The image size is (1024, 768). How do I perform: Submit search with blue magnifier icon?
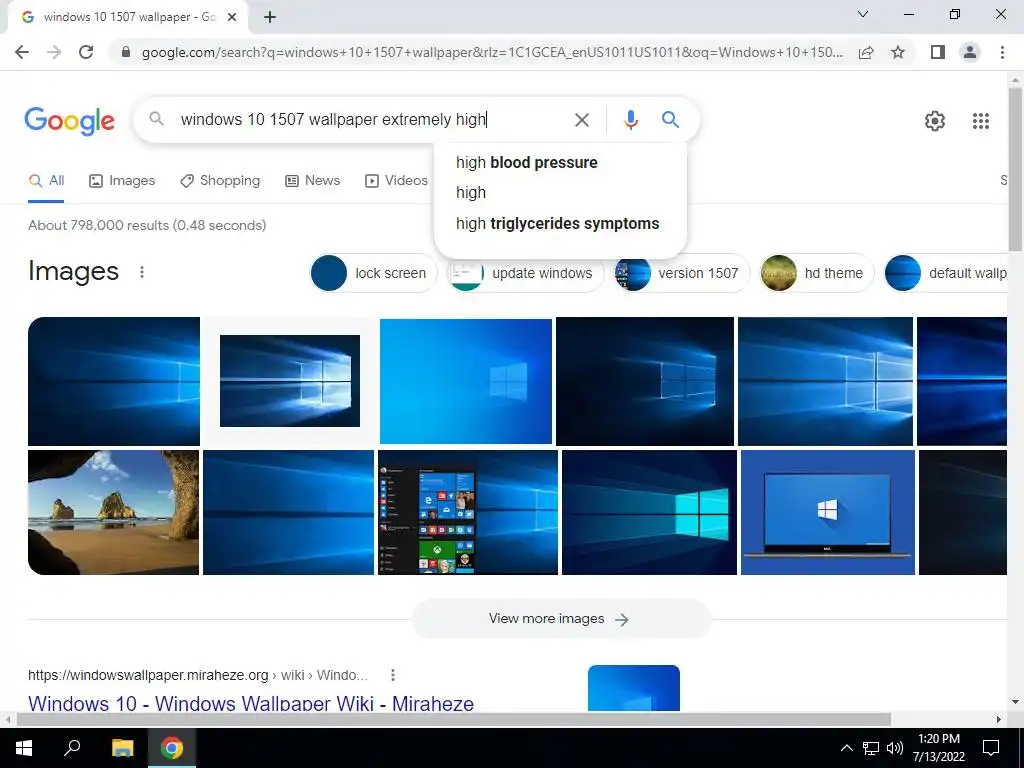670,120
